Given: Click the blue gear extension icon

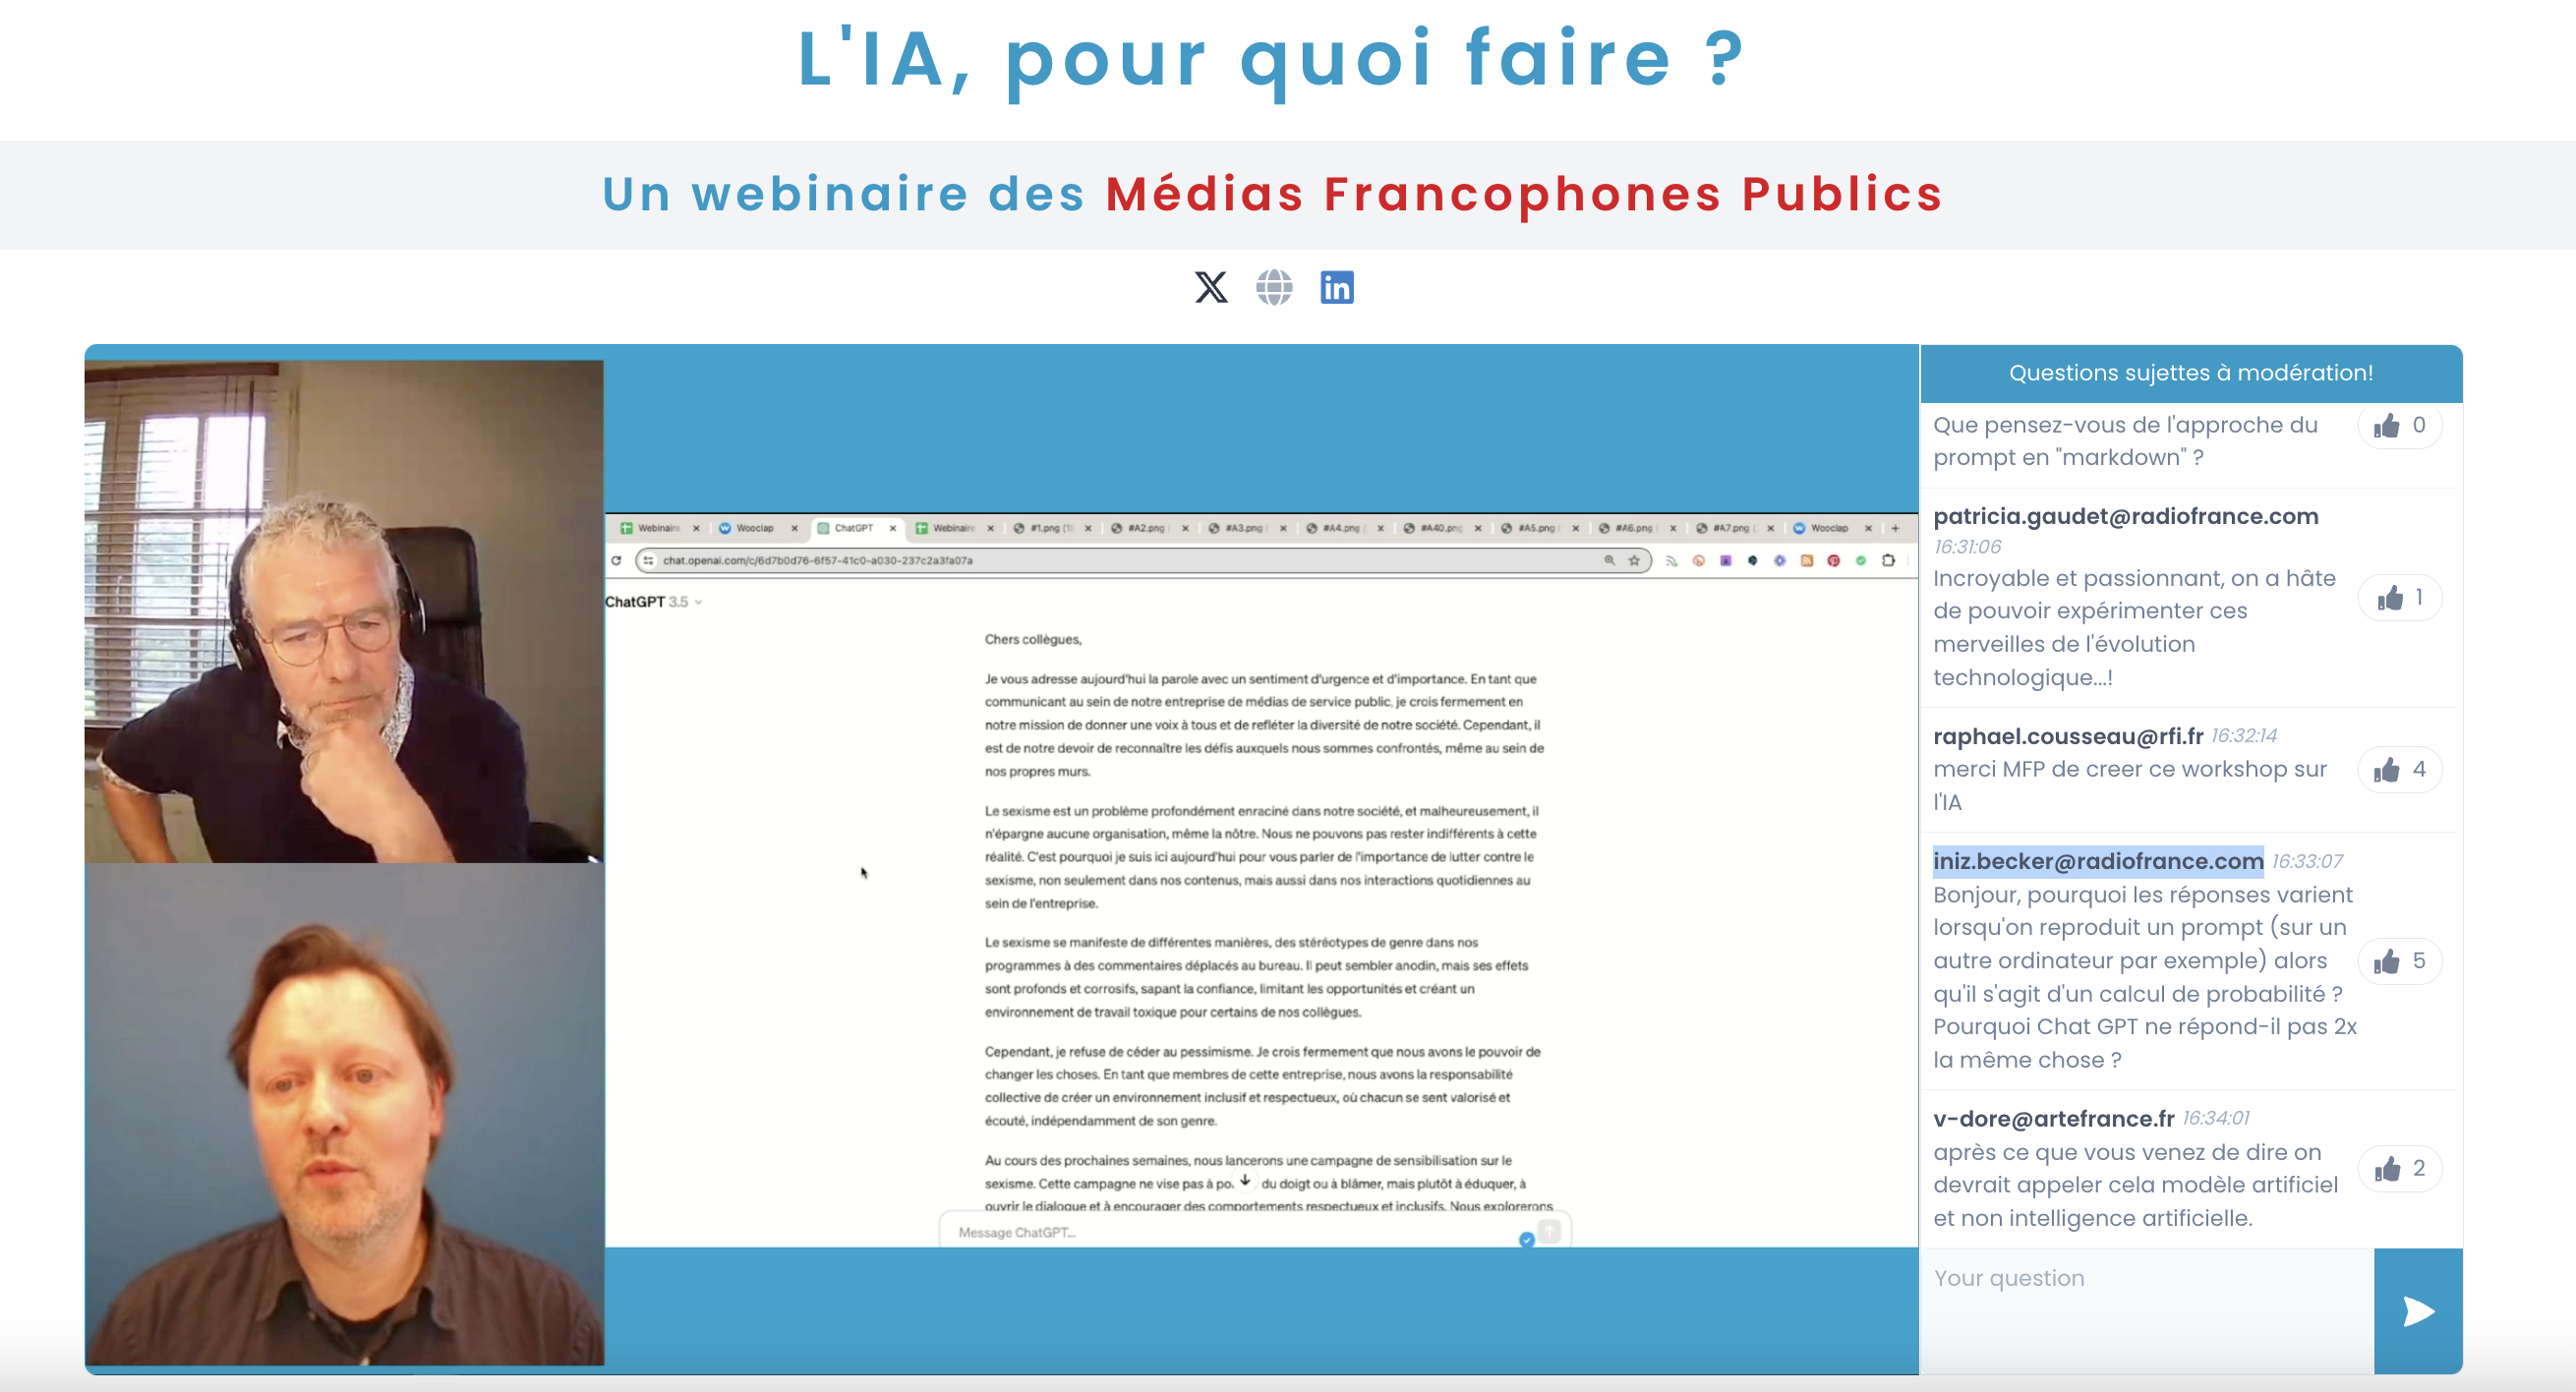Looking at the screenshot, I should tap(1780, 561).
